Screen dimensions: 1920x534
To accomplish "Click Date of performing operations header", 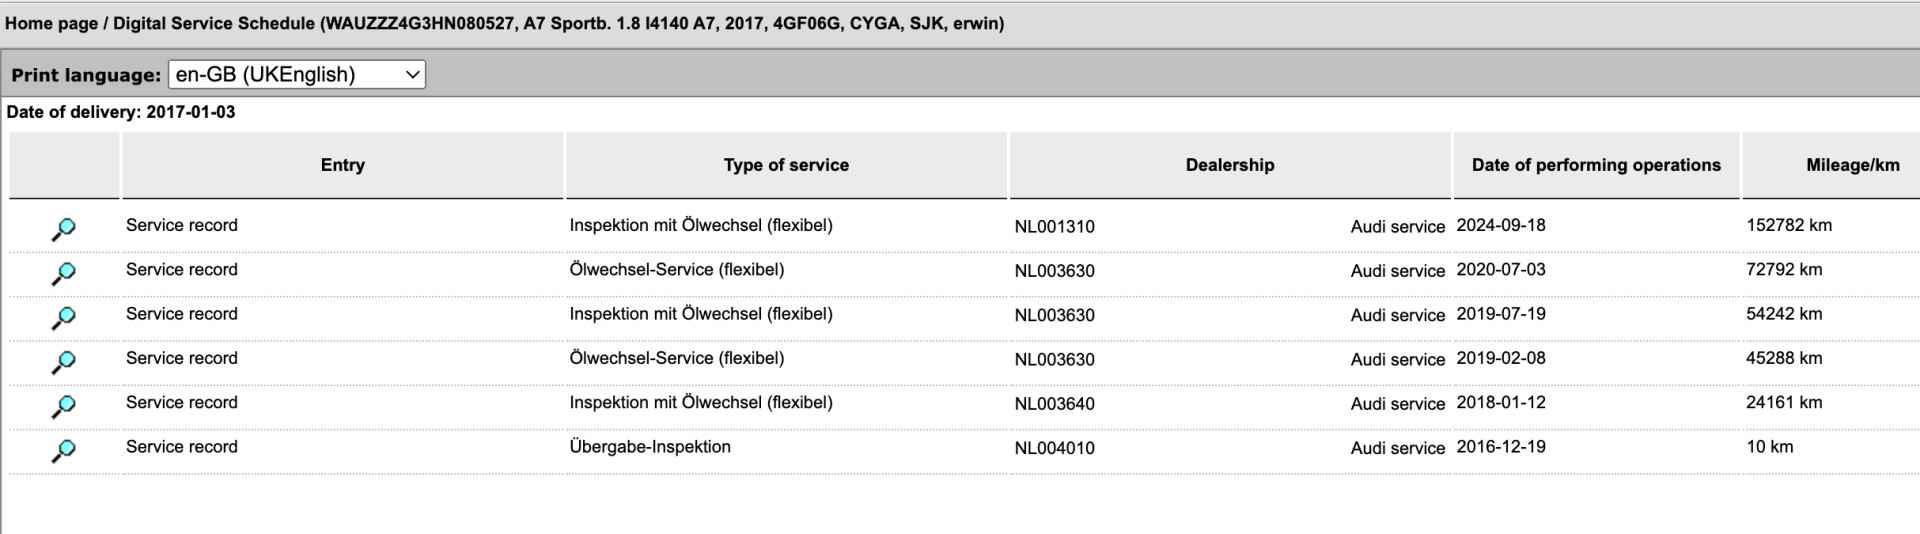I will coord(1596,165).
